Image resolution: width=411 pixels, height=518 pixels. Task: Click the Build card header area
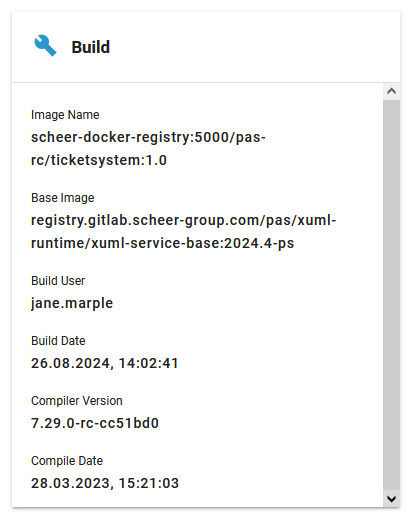coord(206,47)
